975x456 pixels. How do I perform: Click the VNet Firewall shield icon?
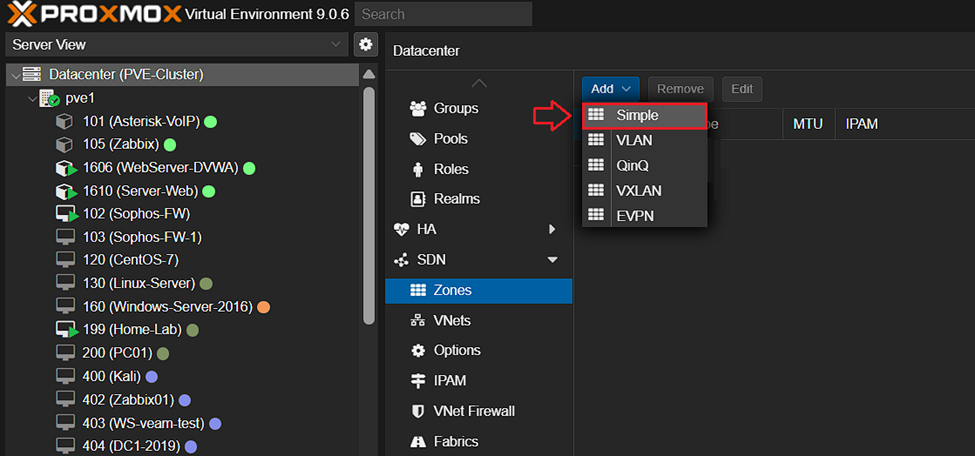pos(418,411)
